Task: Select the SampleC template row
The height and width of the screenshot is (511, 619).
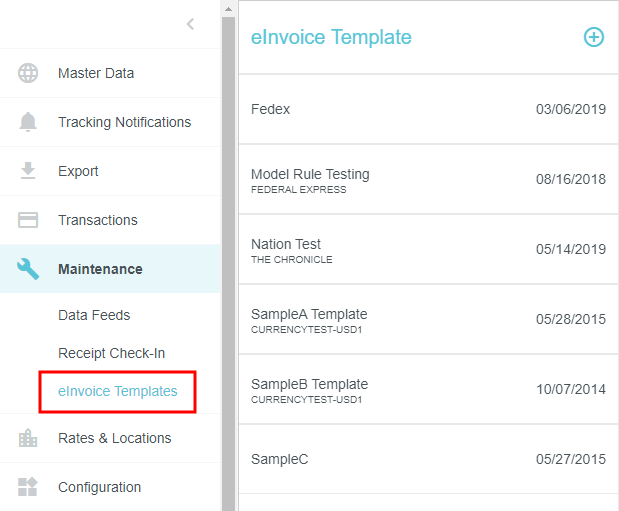Action: click(427, 459)
